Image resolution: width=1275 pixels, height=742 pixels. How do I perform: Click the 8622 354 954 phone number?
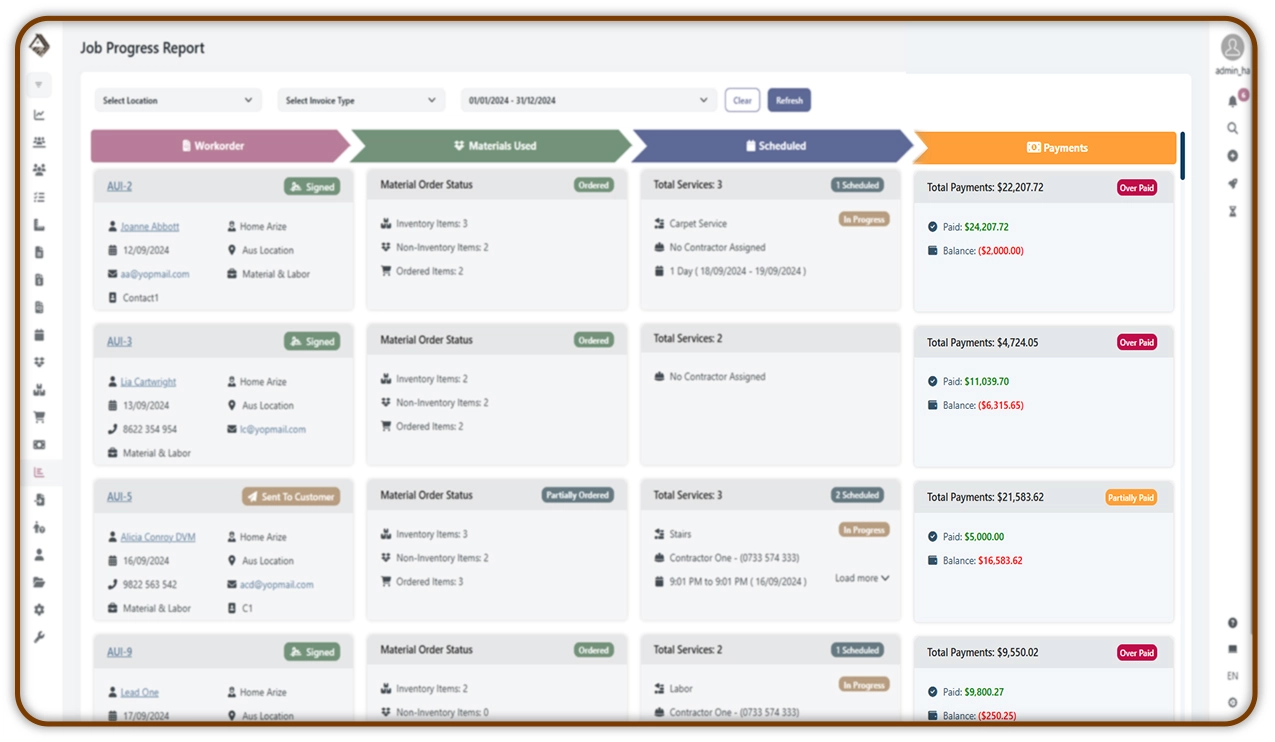[x=149, y=429]
